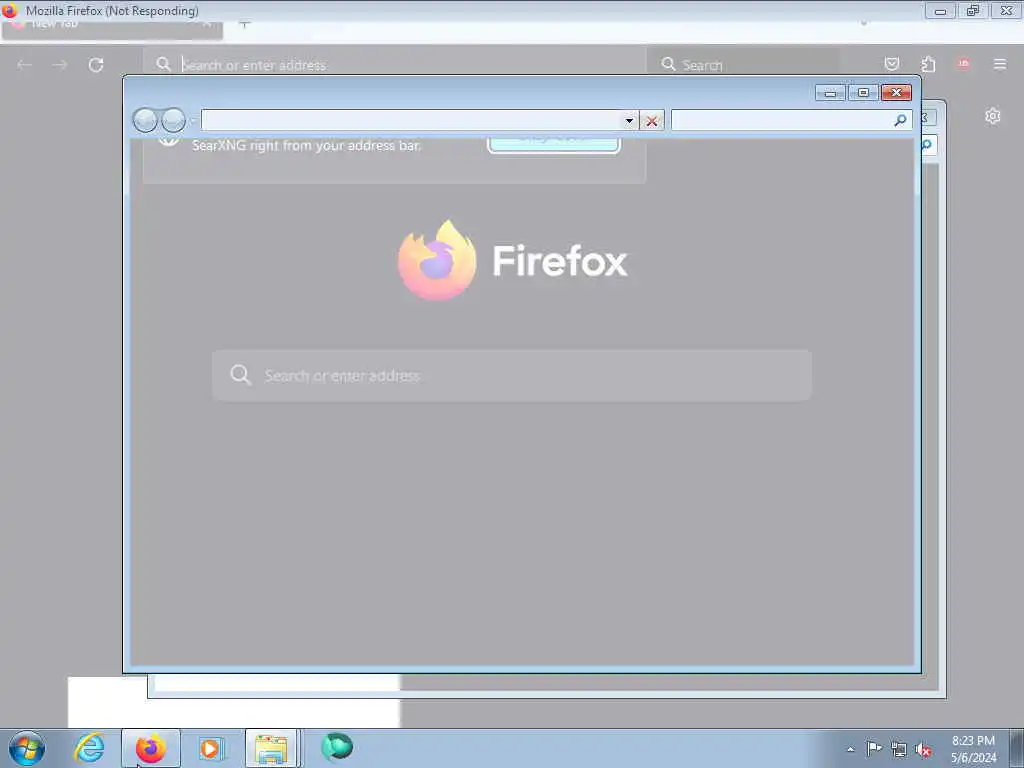
Task: Expand the list all tabs chevron
Action: (x=864, y=24)
